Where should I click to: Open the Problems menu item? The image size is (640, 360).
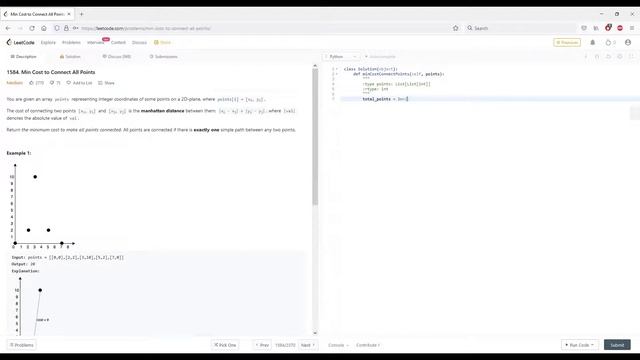[71, 42]
